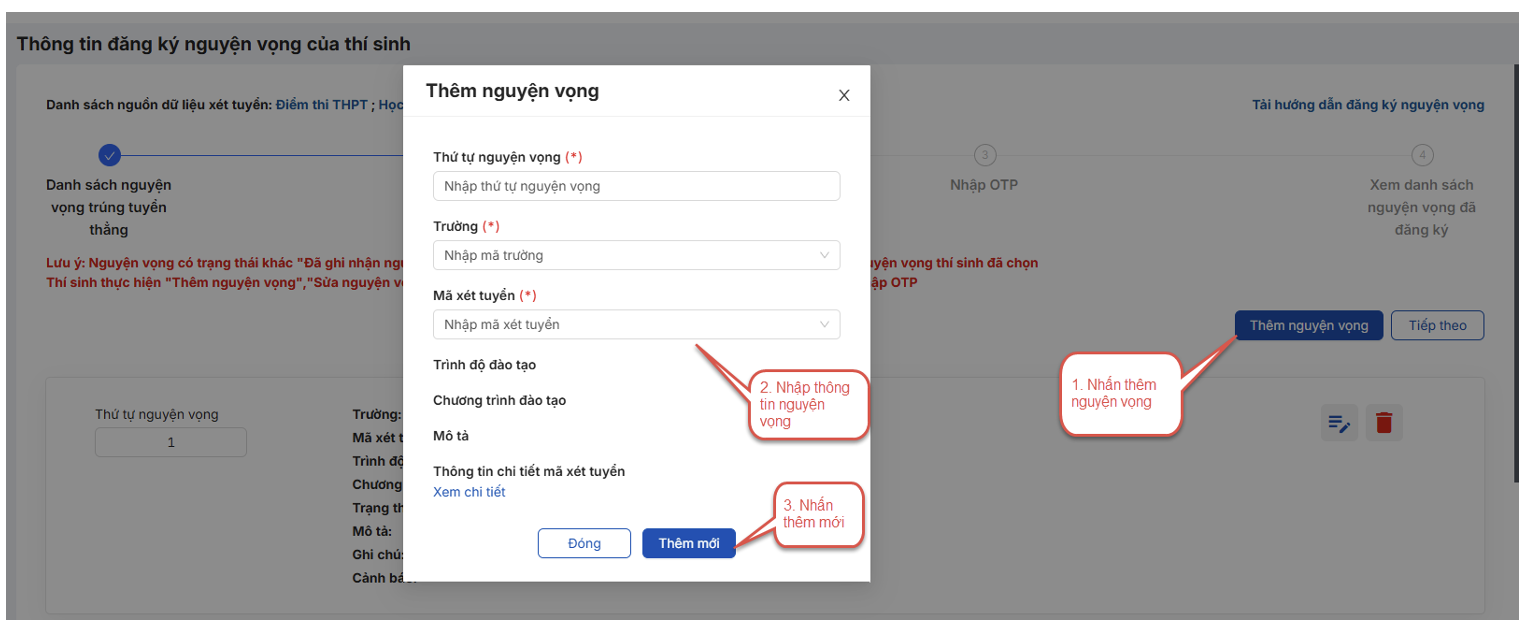Open the Trường dropdown
1528x634 pixels.
(x=636, y=255)
